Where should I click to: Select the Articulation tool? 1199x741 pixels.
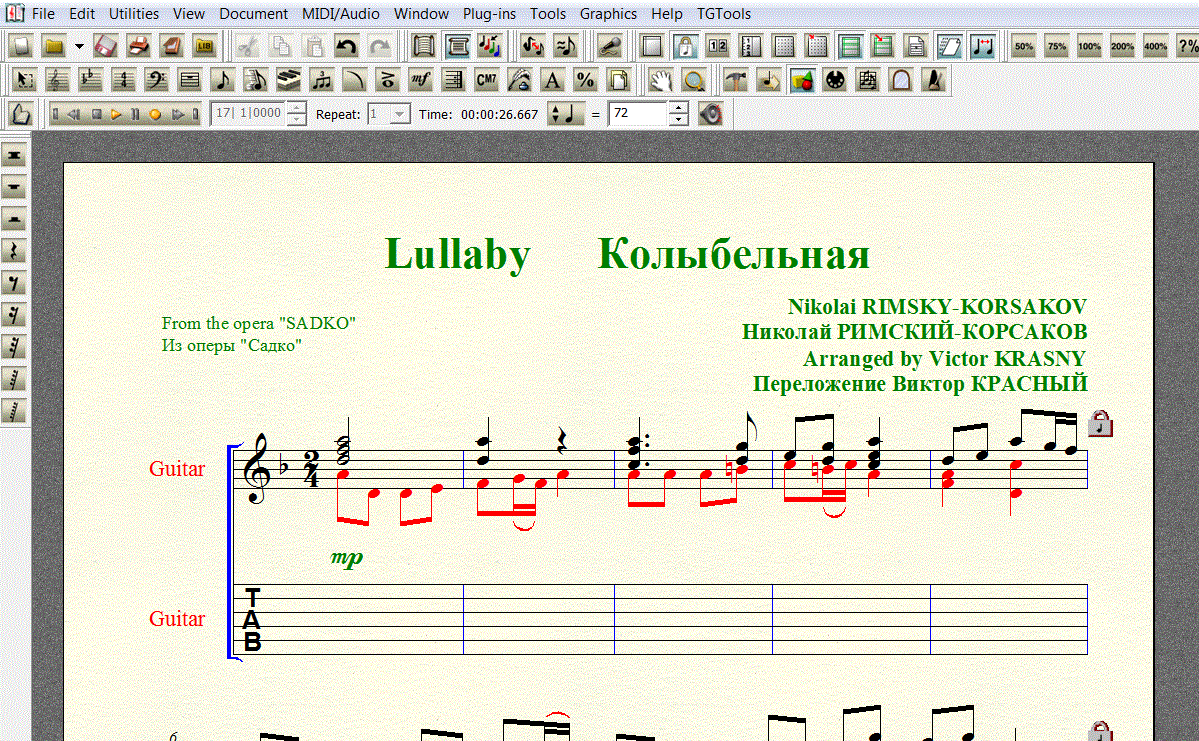[x=387, y=80]
